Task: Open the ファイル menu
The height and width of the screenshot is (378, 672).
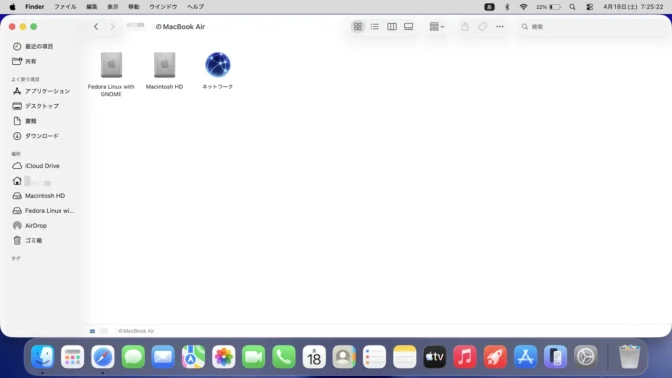Action: point(65,7)
